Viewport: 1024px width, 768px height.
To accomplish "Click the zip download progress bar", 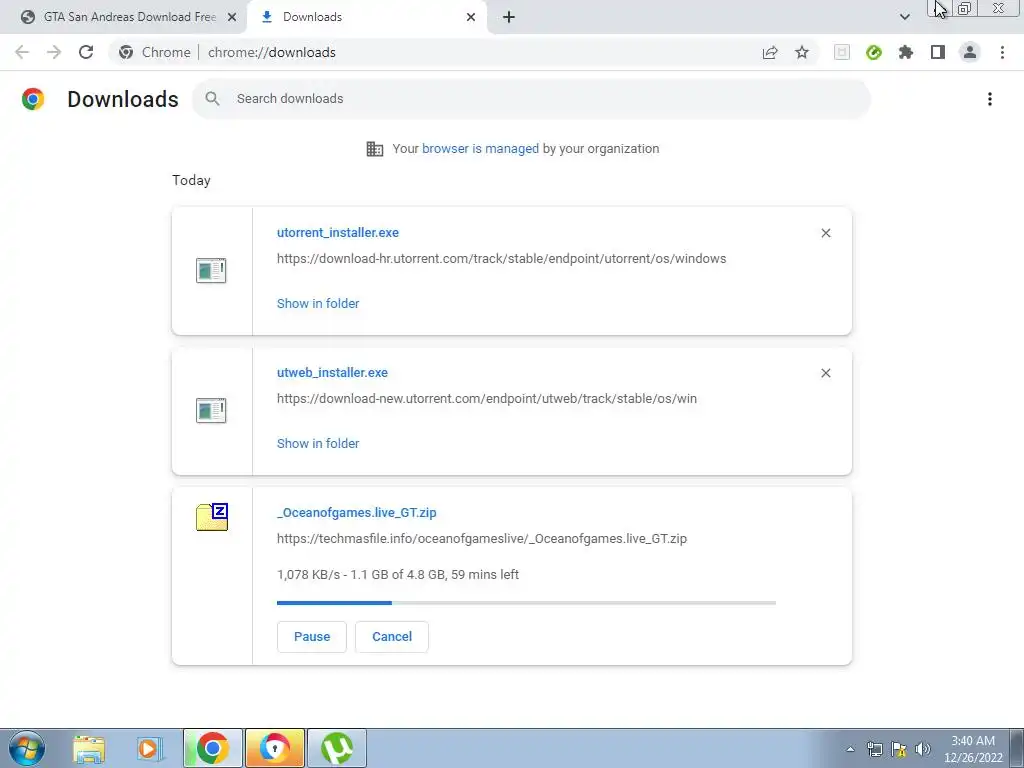I will click(x=526, y=603).
